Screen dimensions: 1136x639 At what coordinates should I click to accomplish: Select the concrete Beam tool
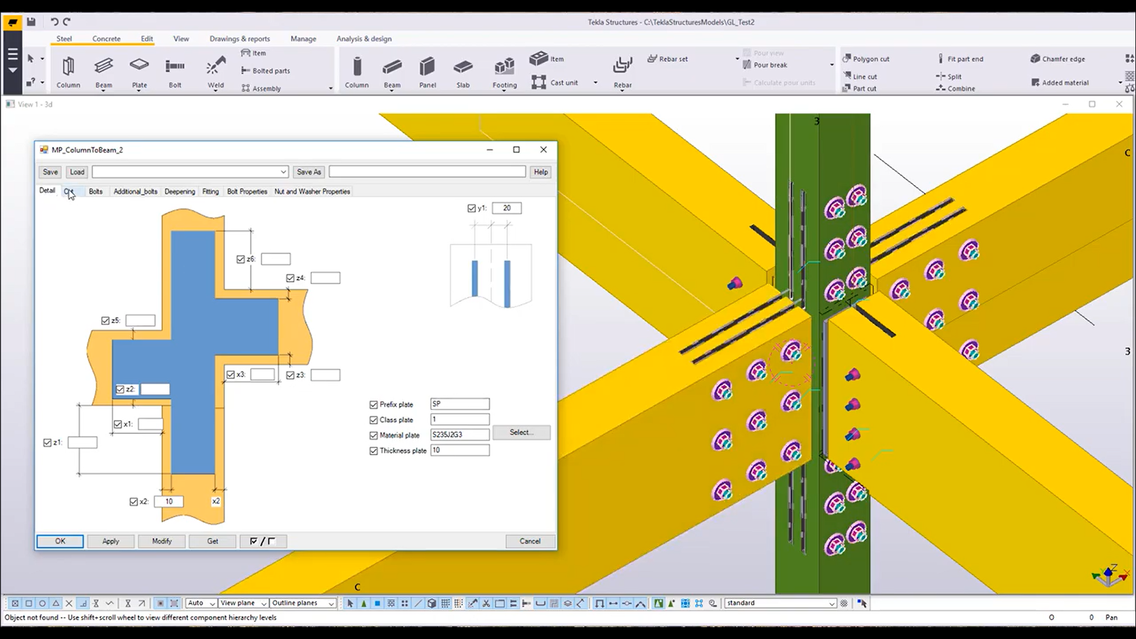[392, 72]
